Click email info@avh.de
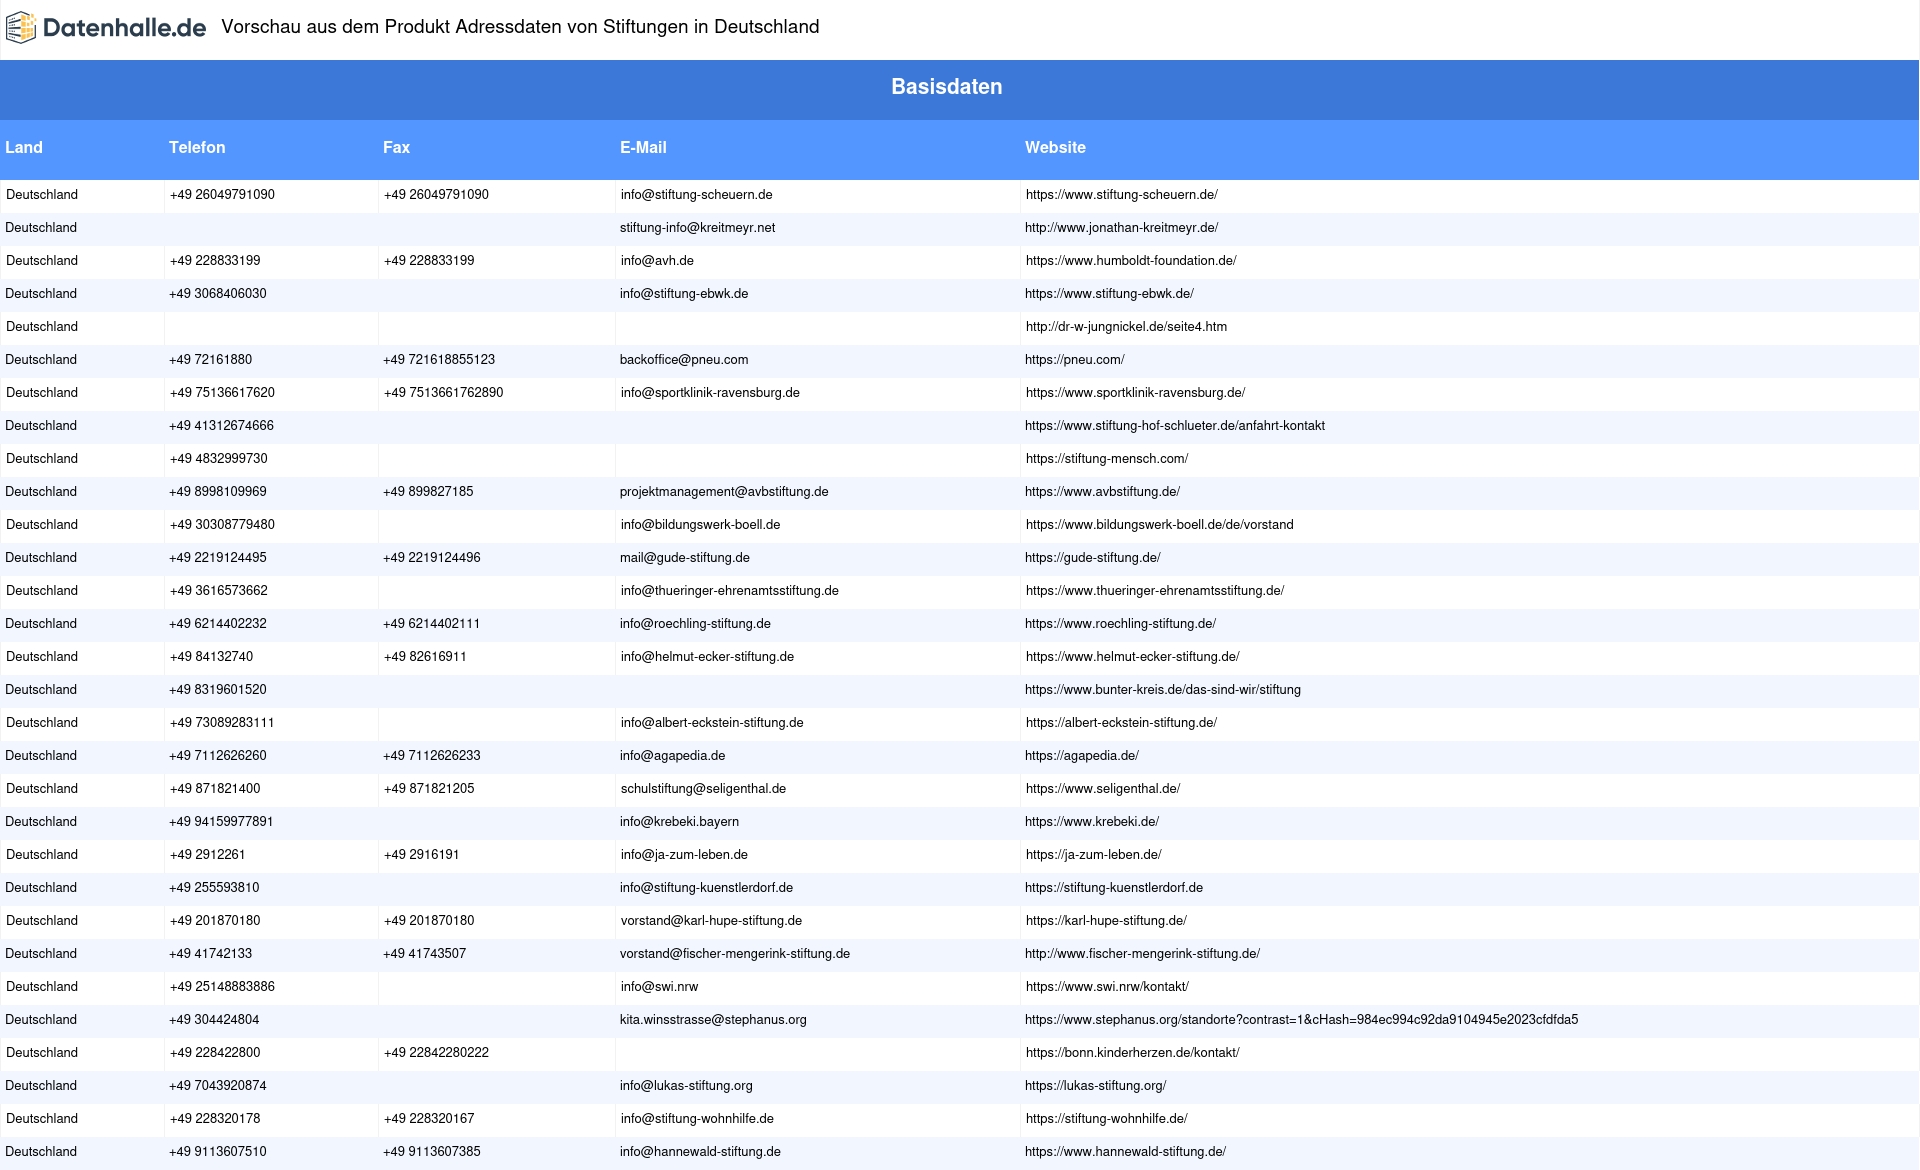 point(656,261)
